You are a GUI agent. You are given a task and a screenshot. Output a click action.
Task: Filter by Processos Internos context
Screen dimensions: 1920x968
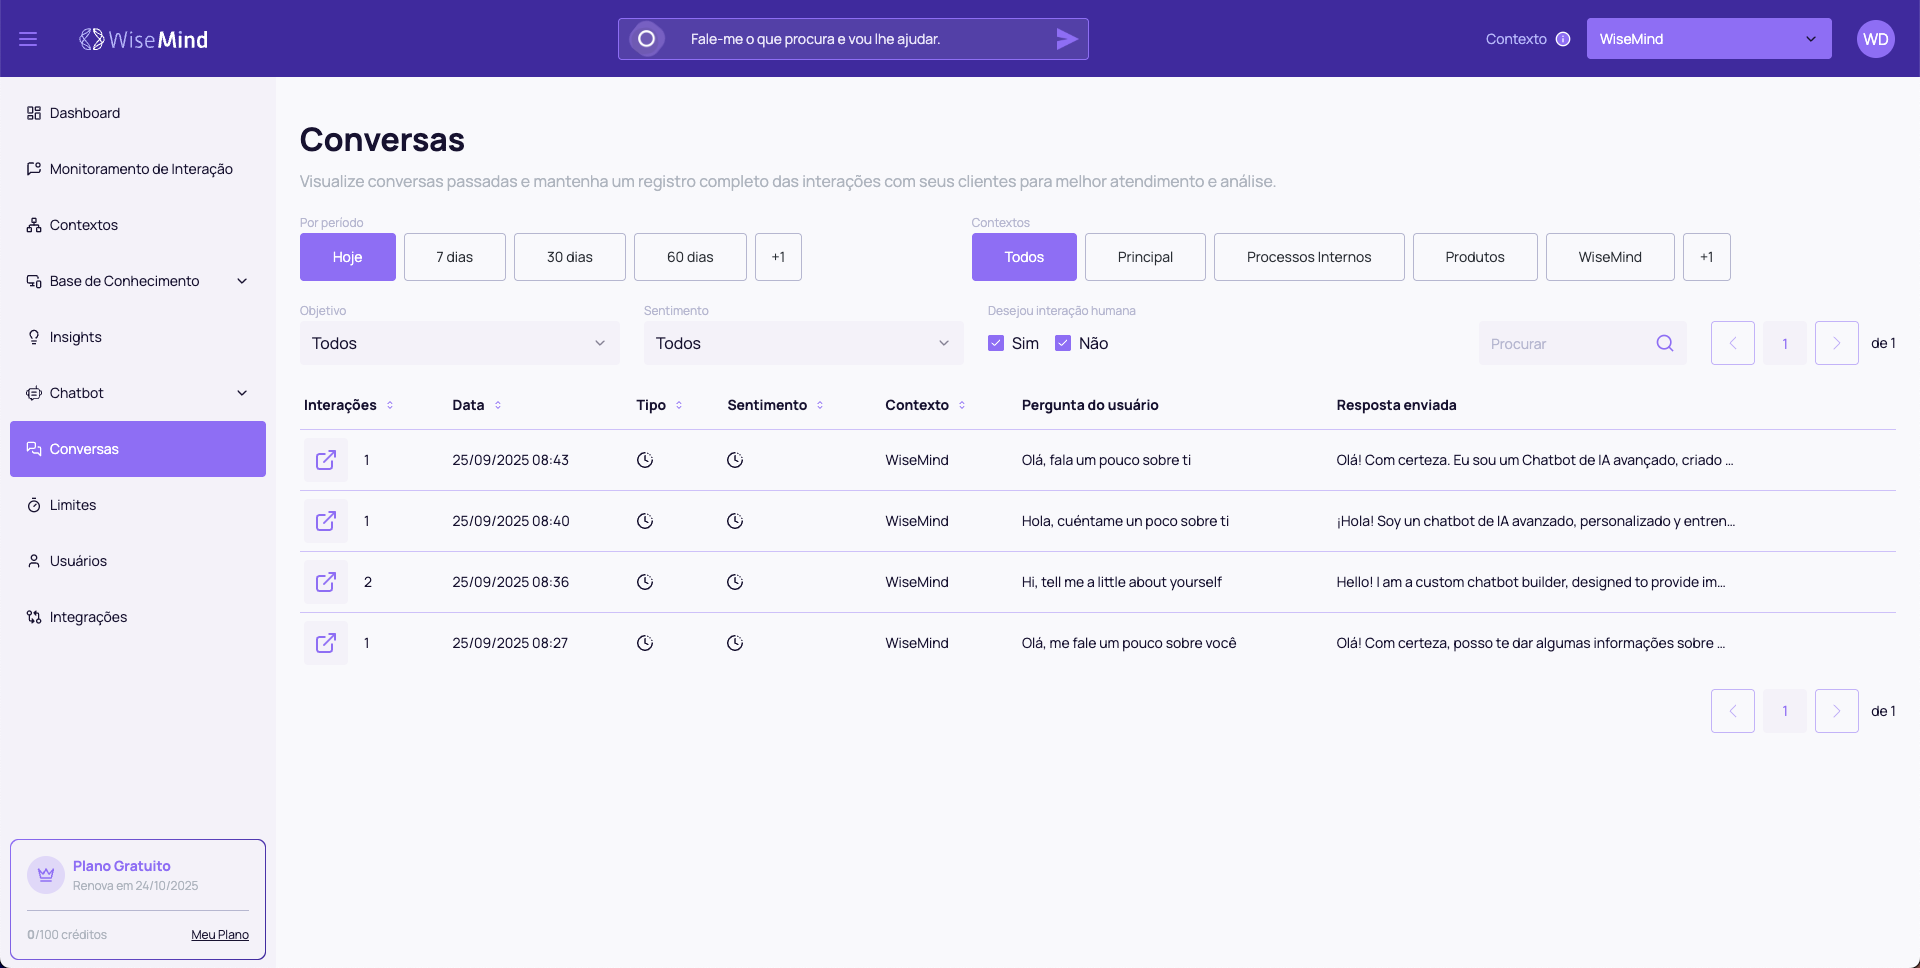pyautogui.click(x=1308, y=257)
